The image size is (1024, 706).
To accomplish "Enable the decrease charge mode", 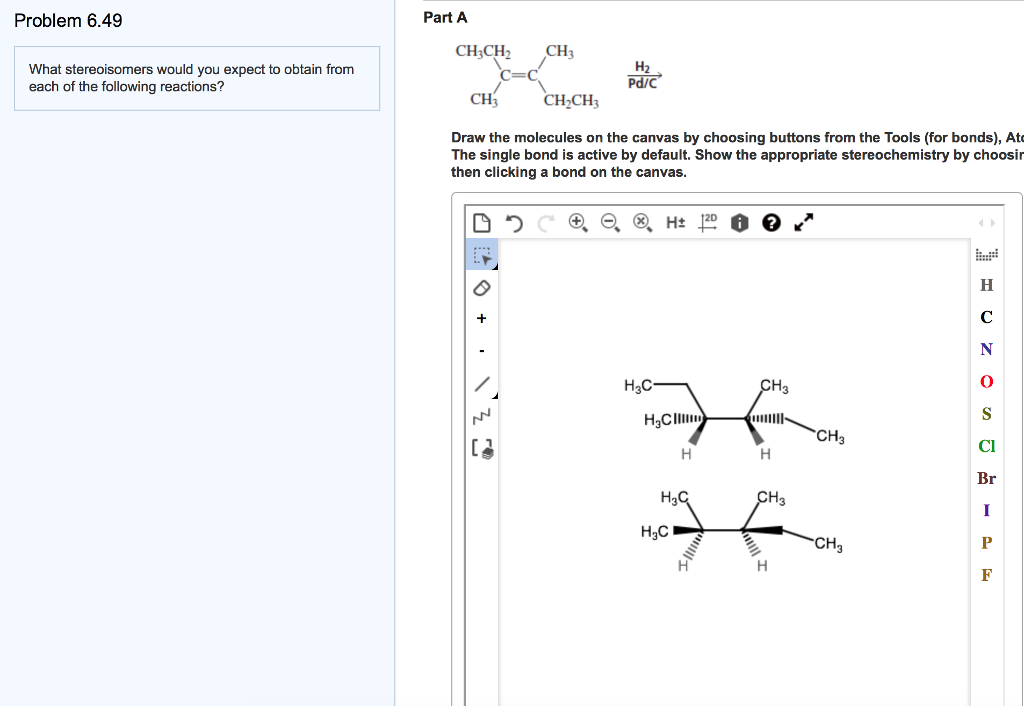I will point(482,350).
